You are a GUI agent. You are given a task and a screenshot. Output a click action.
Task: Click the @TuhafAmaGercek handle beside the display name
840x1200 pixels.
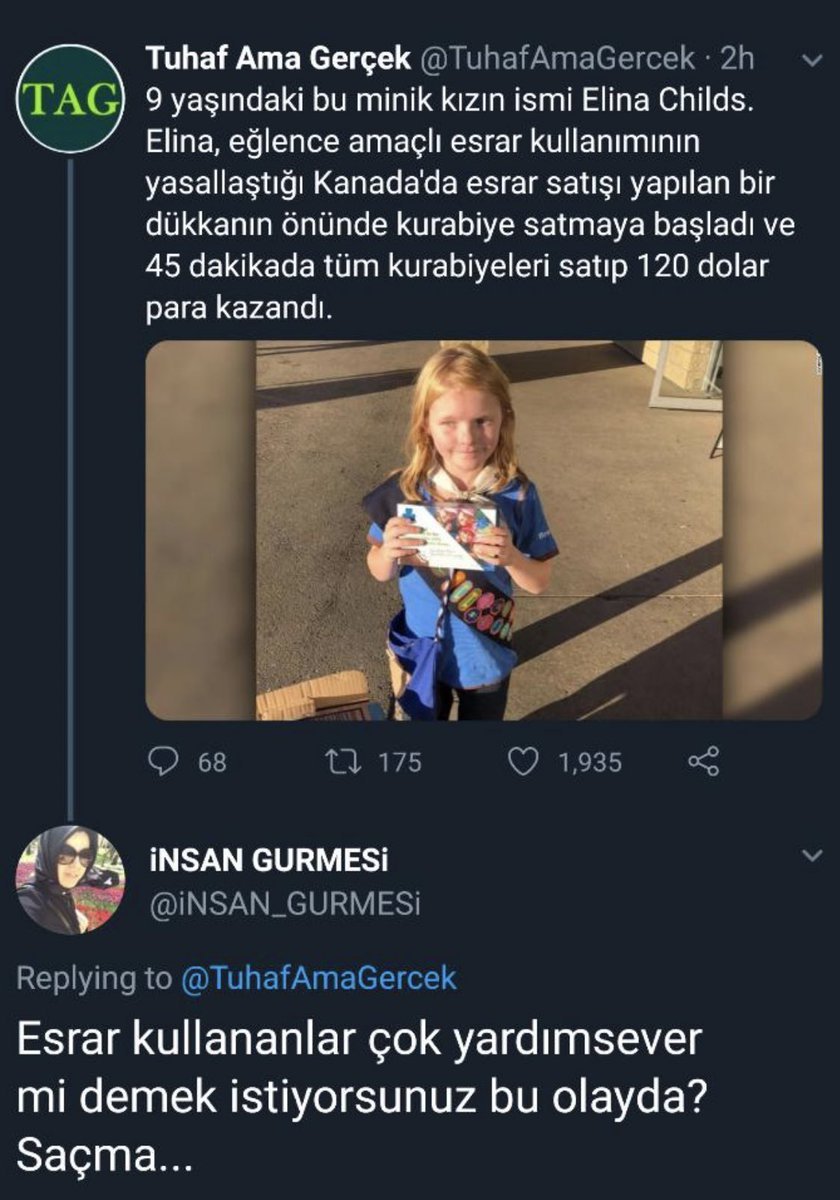click(556, 60)
